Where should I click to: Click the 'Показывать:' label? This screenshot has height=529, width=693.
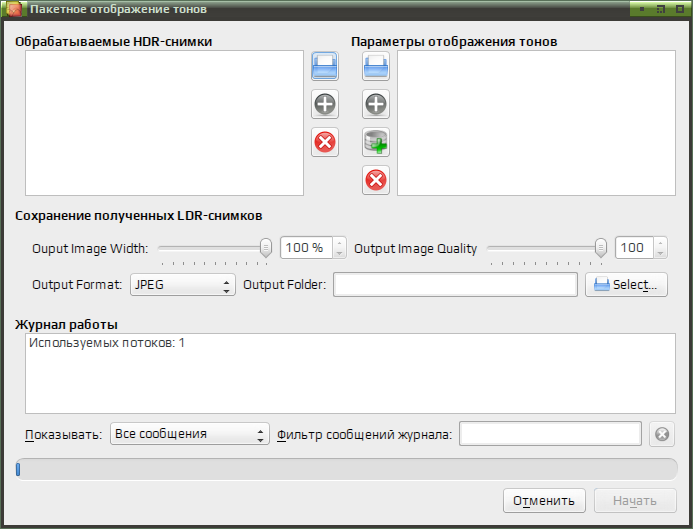click(x=63, y=435)
